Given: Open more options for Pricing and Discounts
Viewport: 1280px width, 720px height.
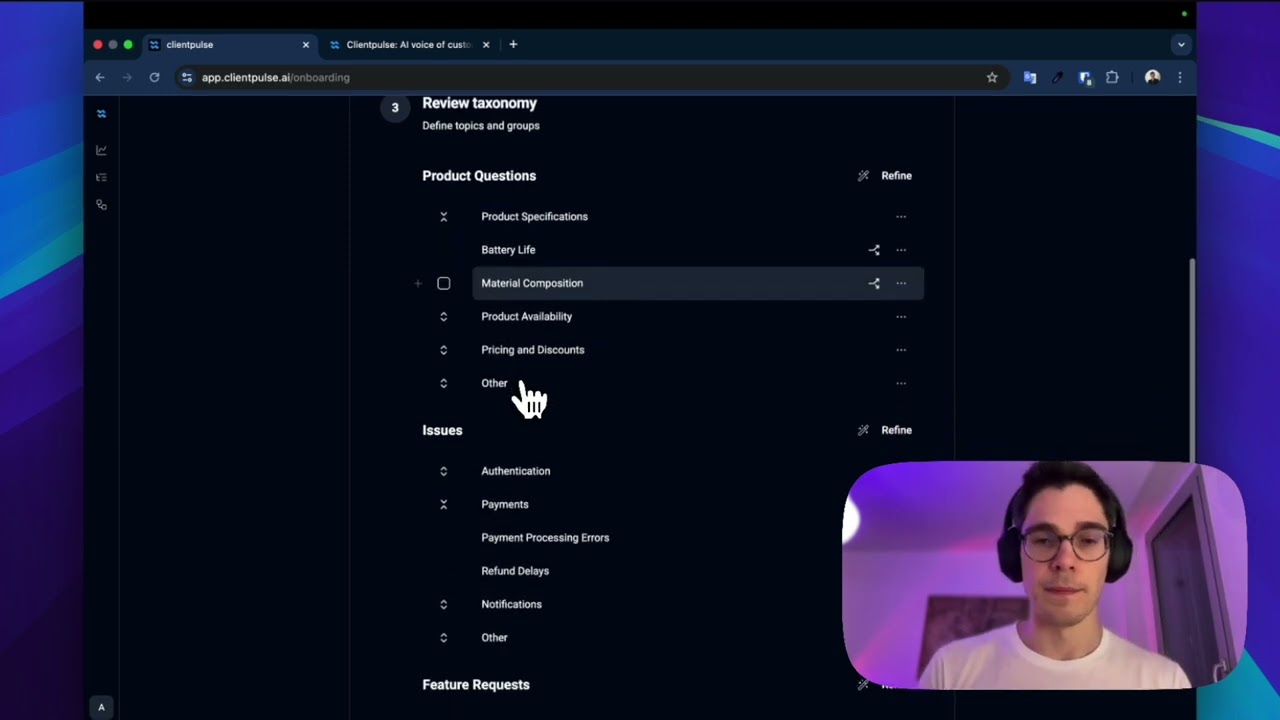Looking at the screenshot, I should pyautogui.click(x=901, y=350).
